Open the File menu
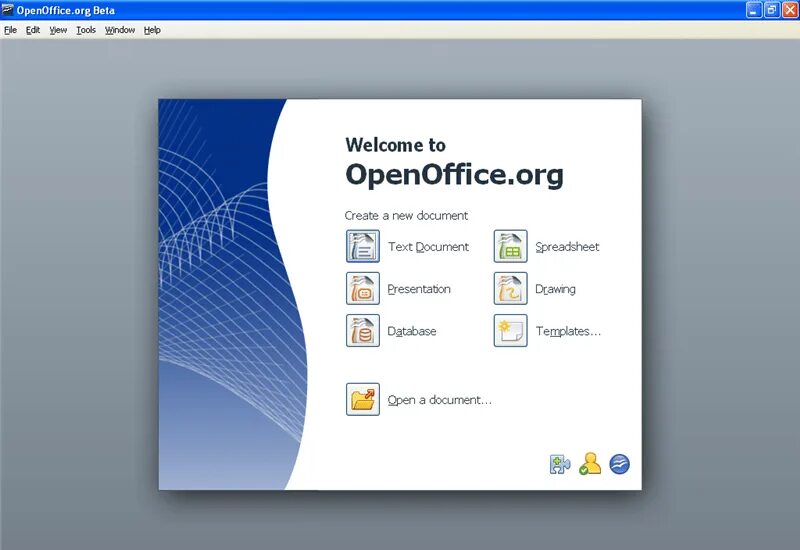Image resolution: width=800 pixels, height=550 pixels. point(10,30)
